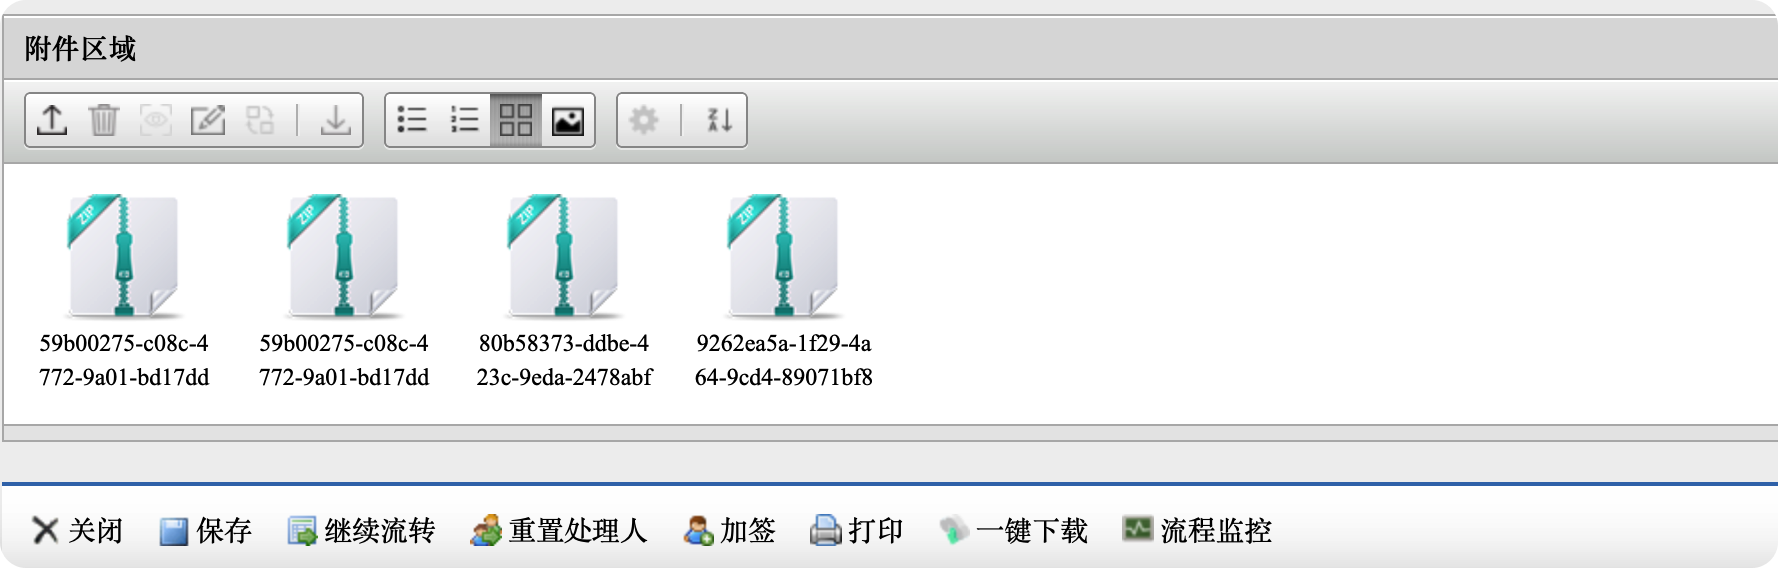Click the download arrow icon
The image size is (1778, 568).
336,120
